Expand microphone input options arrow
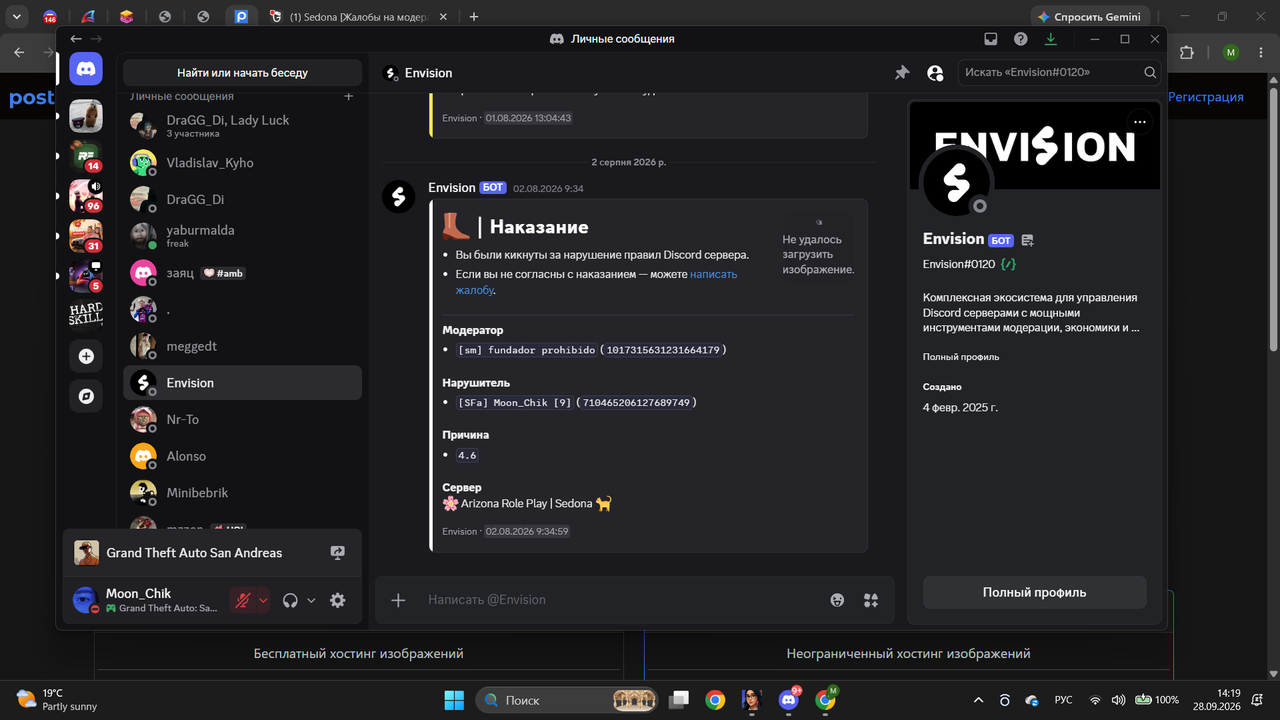 coord(263,600)
